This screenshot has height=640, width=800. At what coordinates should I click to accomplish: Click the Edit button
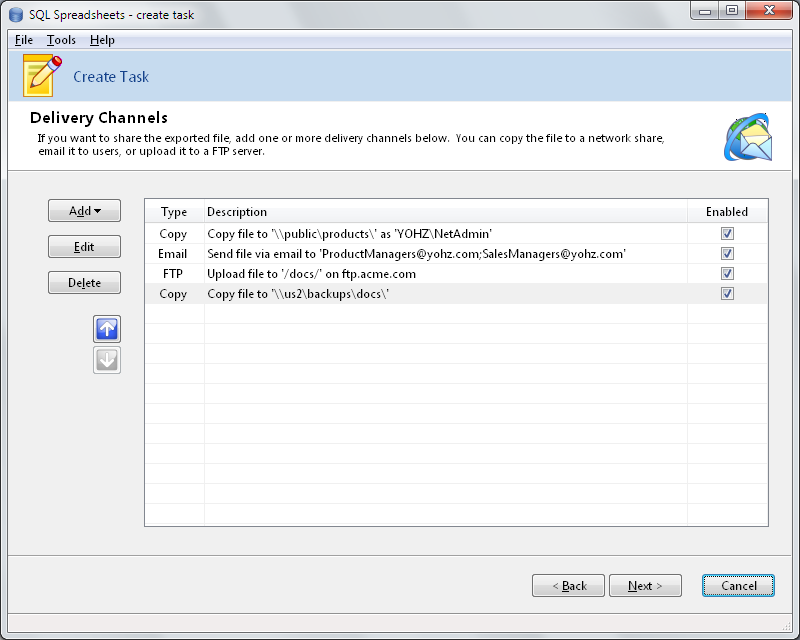(x=85, y=247)
